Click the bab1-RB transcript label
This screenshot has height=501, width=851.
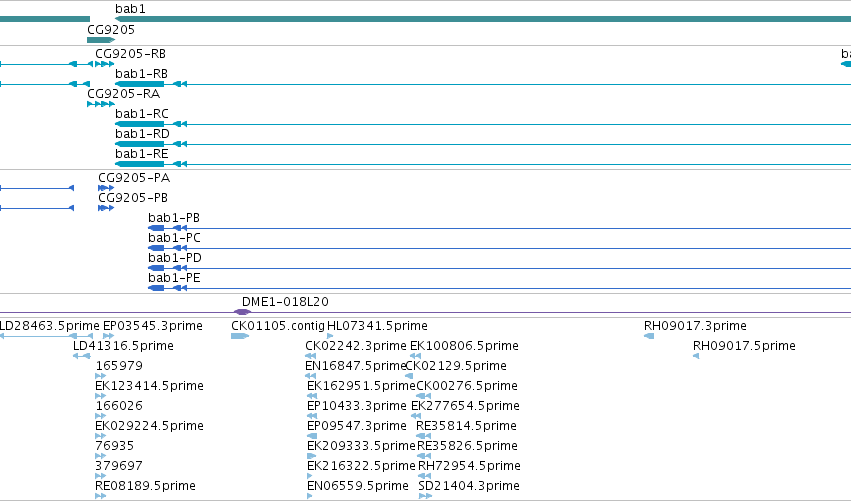141,74
